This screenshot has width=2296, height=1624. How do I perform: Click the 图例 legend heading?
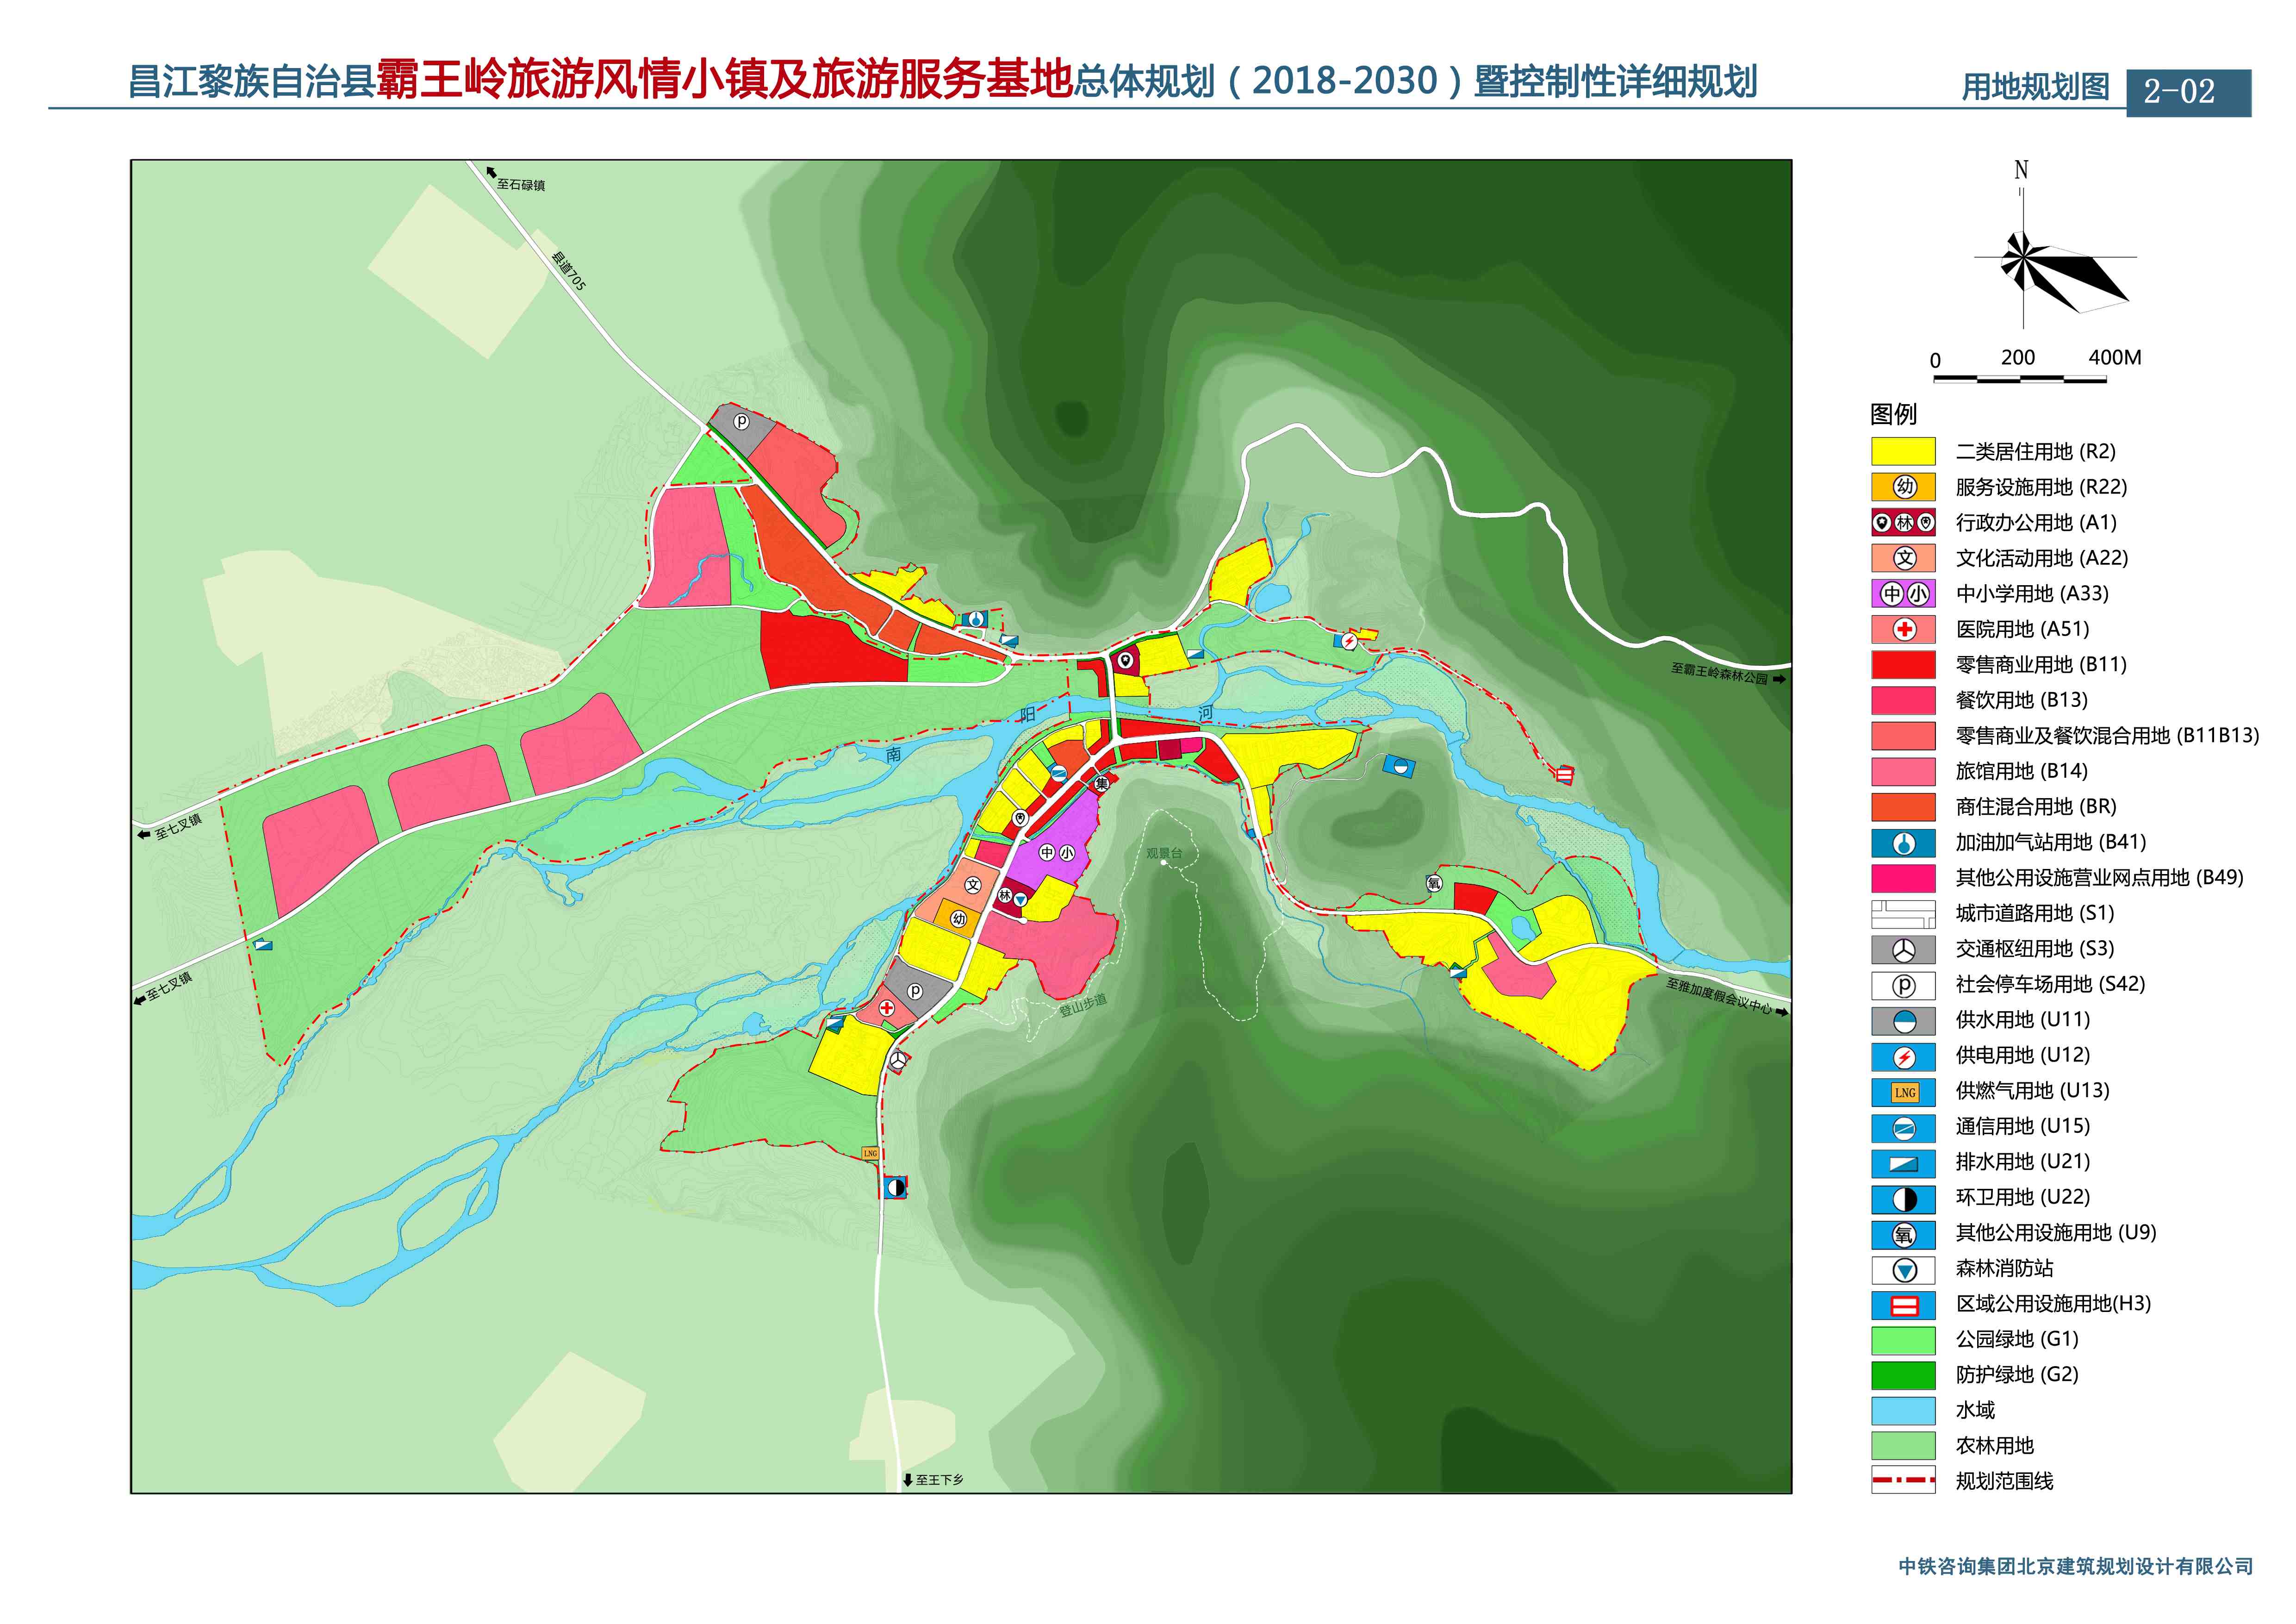pyautogui.click(x=1893, y=414)
